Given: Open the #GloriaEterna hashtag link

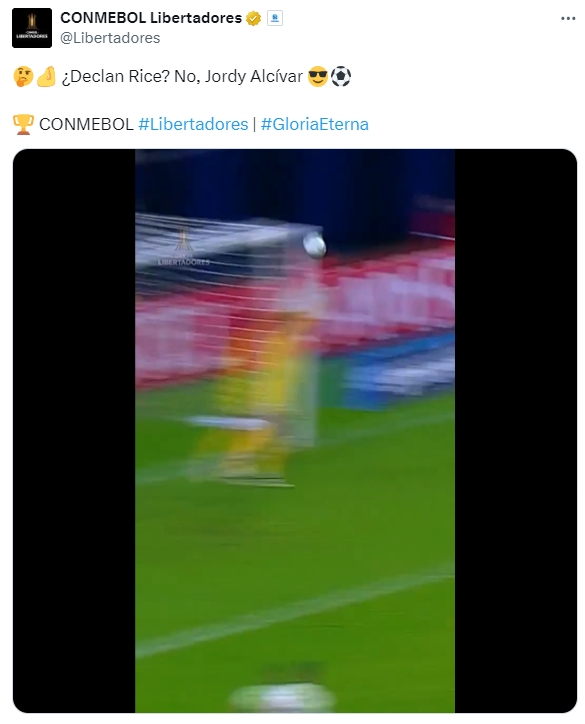Looking at the screenshot, I should [x=314, y=124].
